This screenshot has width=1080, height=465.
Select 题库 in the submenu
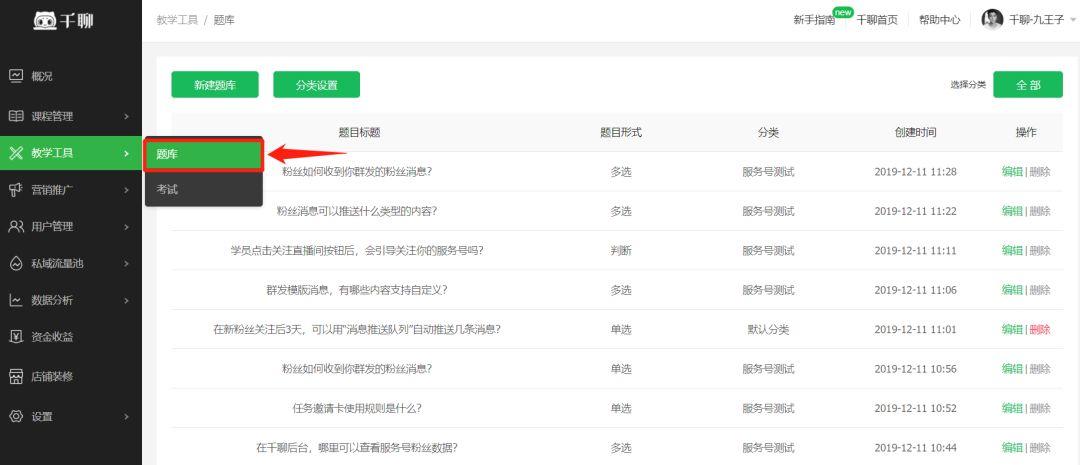tap(203, 155)
